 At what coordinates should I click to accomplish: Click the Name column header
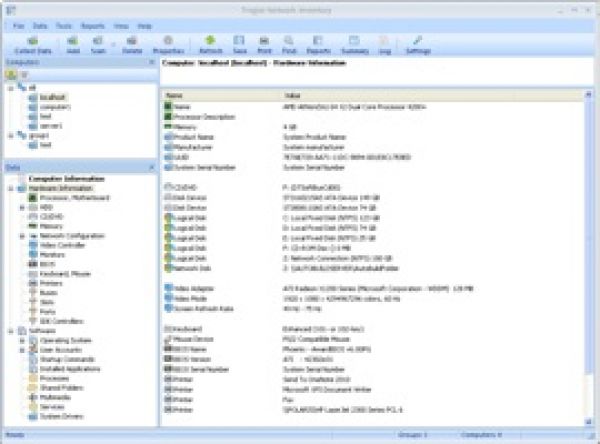(180, 95)
